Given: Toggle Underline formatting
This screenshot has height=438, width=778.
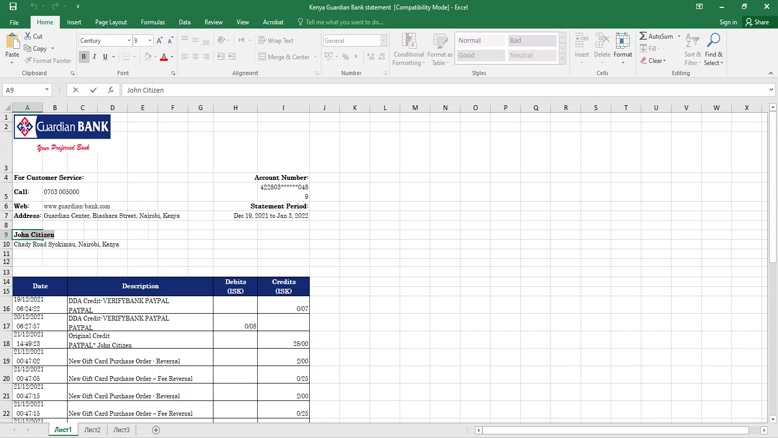Looking at the screenshot, I should coord(105,57).
